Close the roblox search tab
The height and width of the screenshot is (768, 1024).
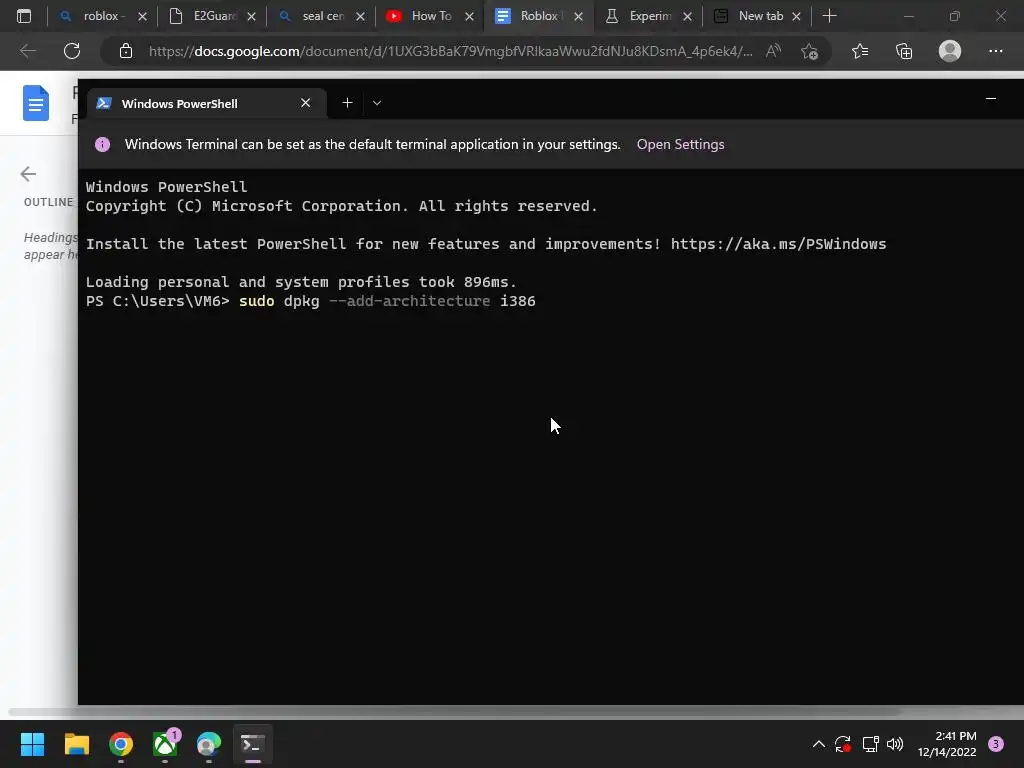pos(142,16)
